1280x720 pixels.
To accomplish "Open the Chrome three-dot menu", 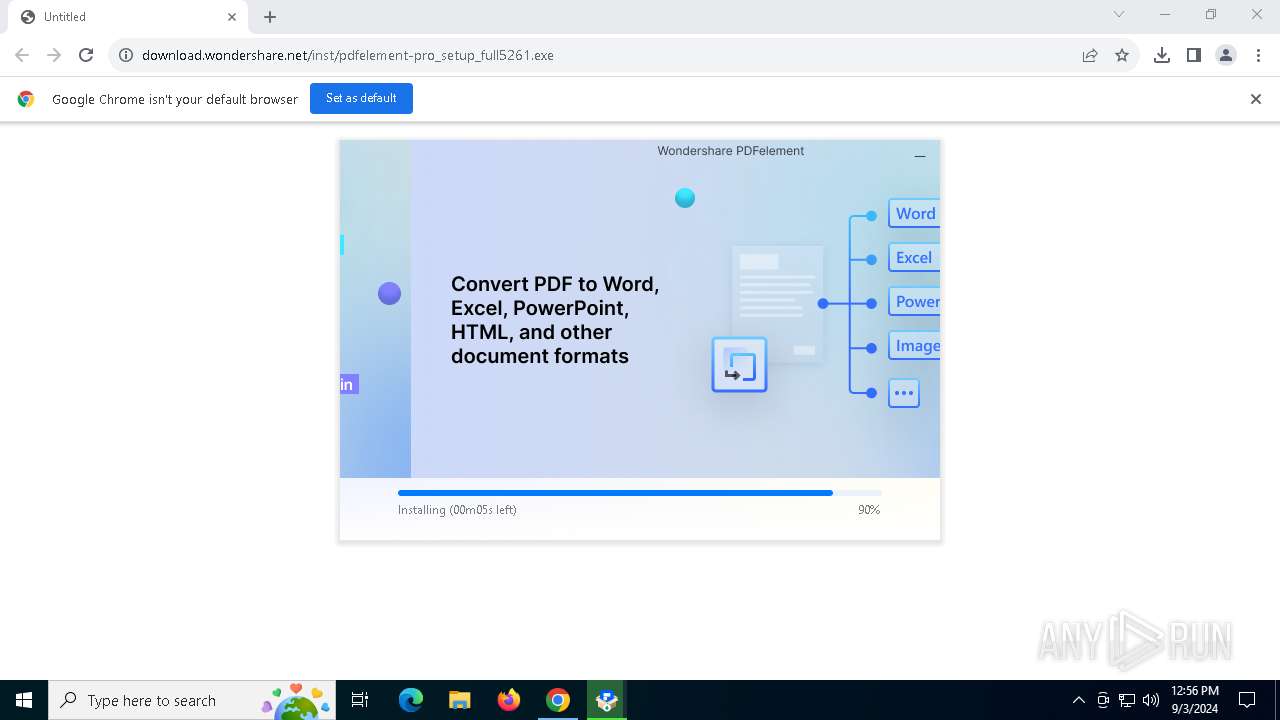I will click(1258, 55).
